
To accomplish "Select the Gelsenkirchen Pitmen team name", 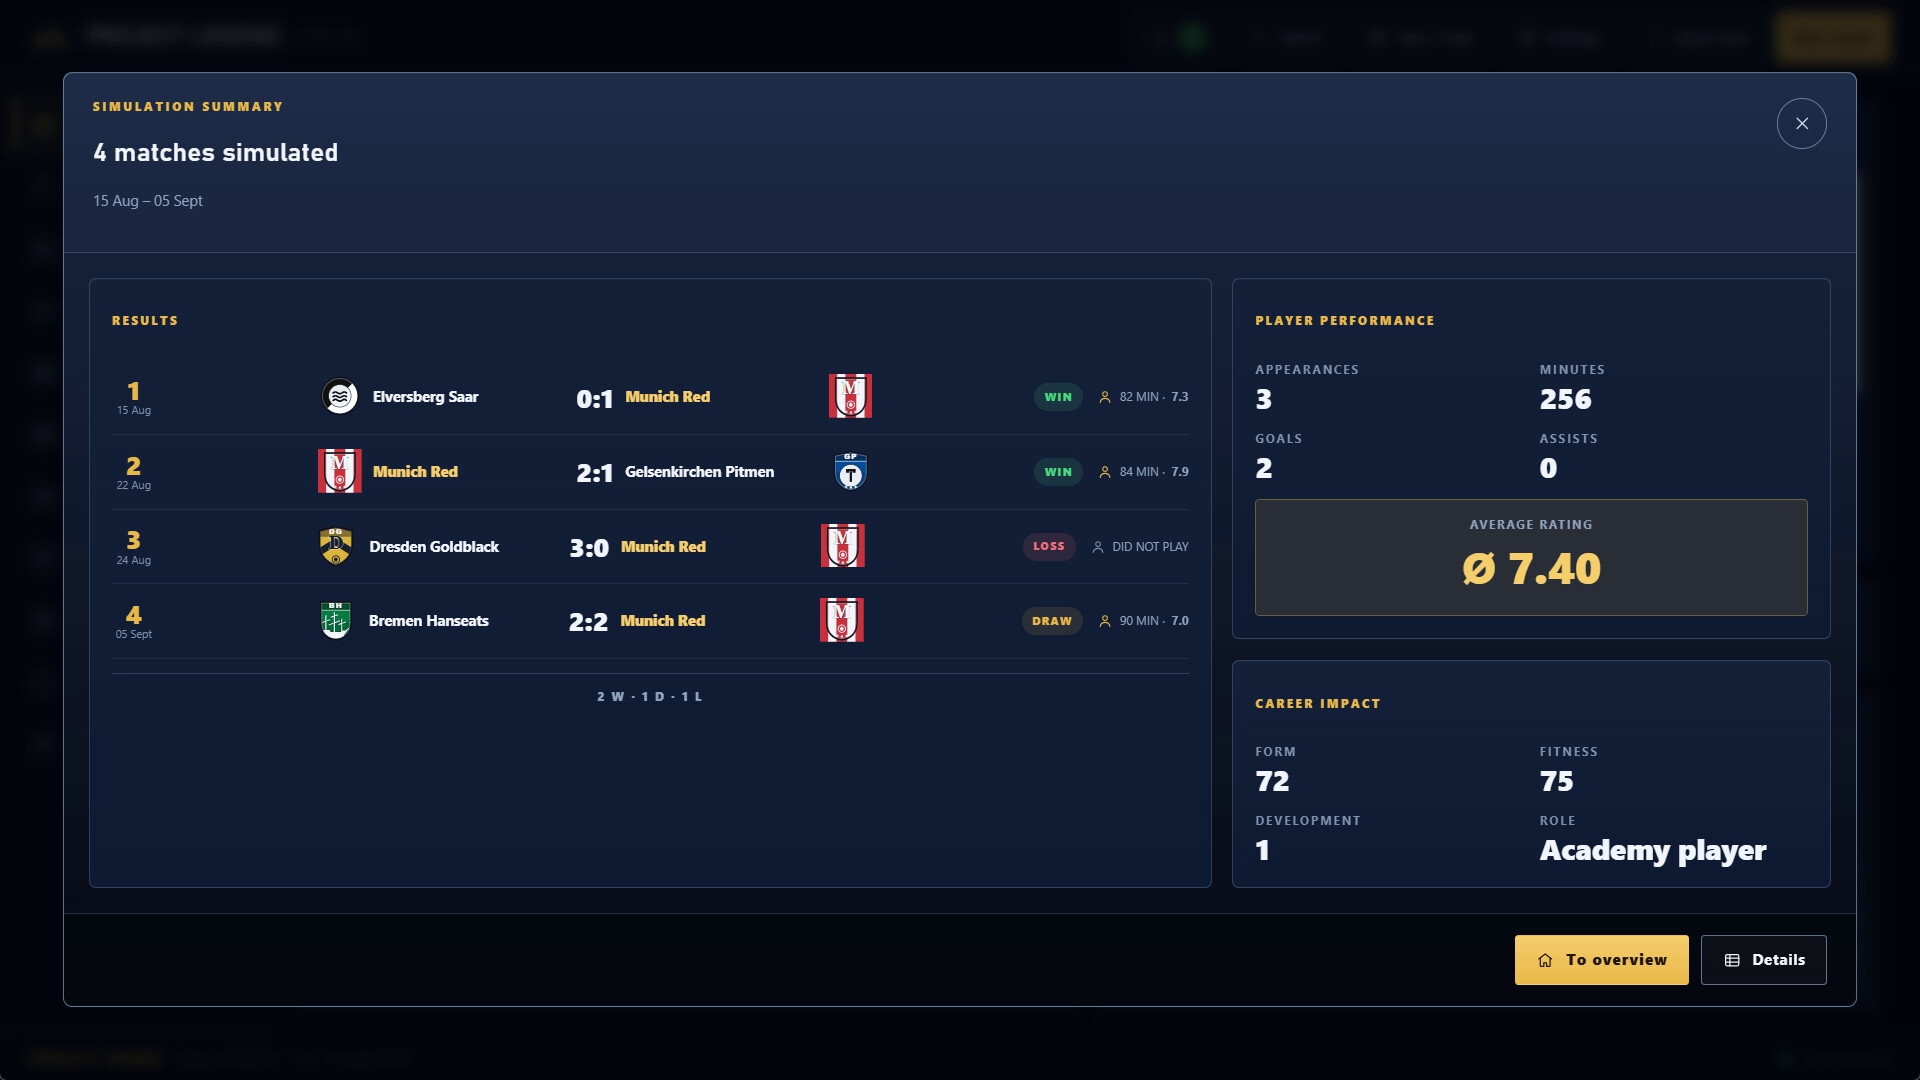I will pos(699,472).
